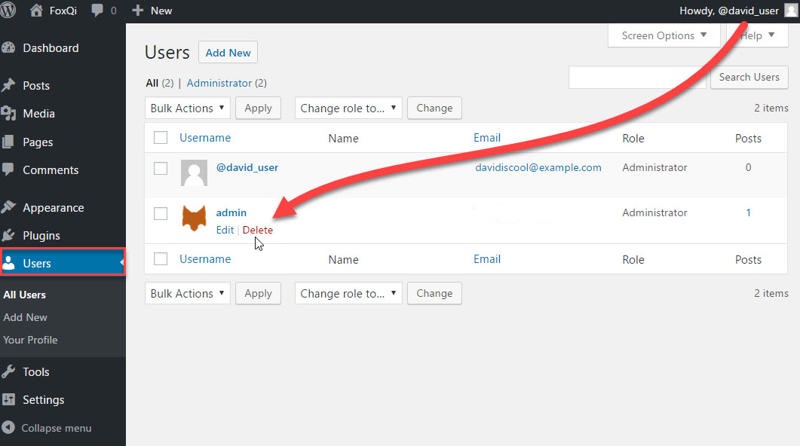The width and height of the screenshot is (800, 446).
Task: Go to Your Profile submenu item
Action: (x=30, y=340)
